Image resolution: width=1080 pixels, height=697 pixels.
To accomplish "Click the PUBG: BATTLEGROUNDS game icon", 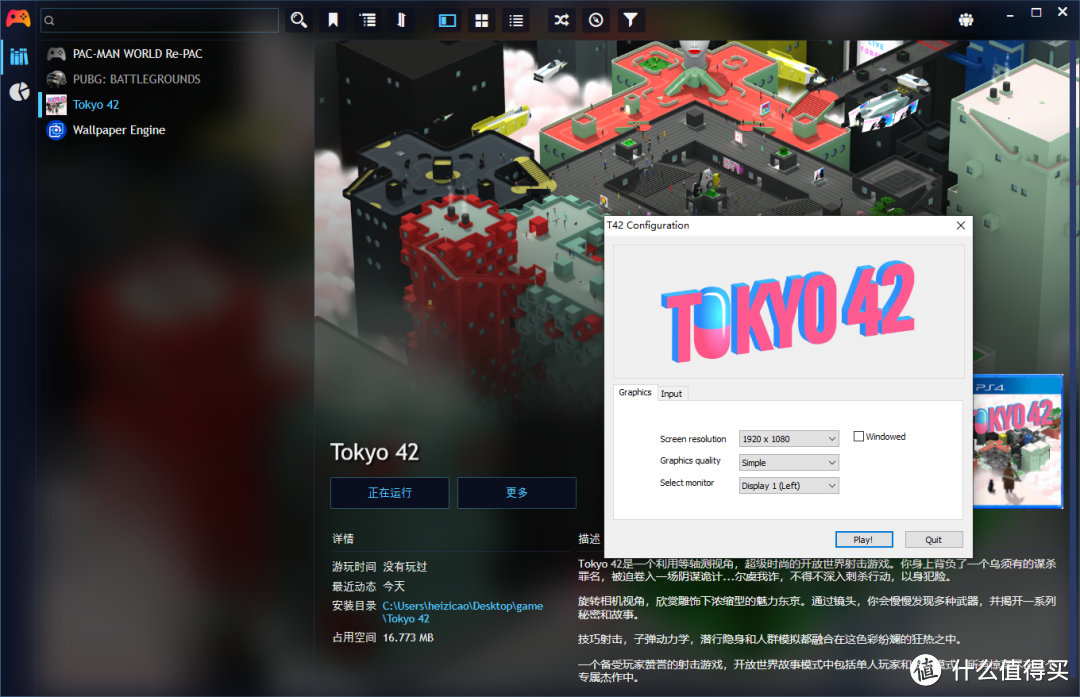I will tap(56, 79).
